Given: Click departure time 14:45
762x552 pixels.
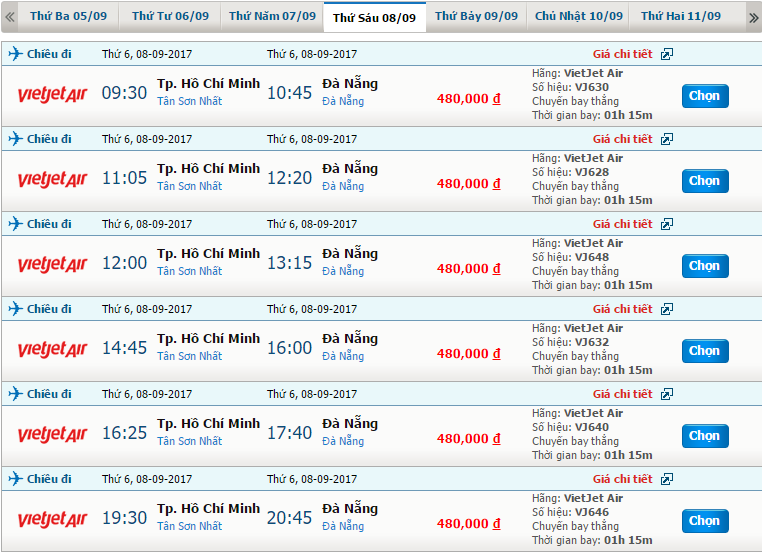Looking at the screenshot, I should (124, 348).
